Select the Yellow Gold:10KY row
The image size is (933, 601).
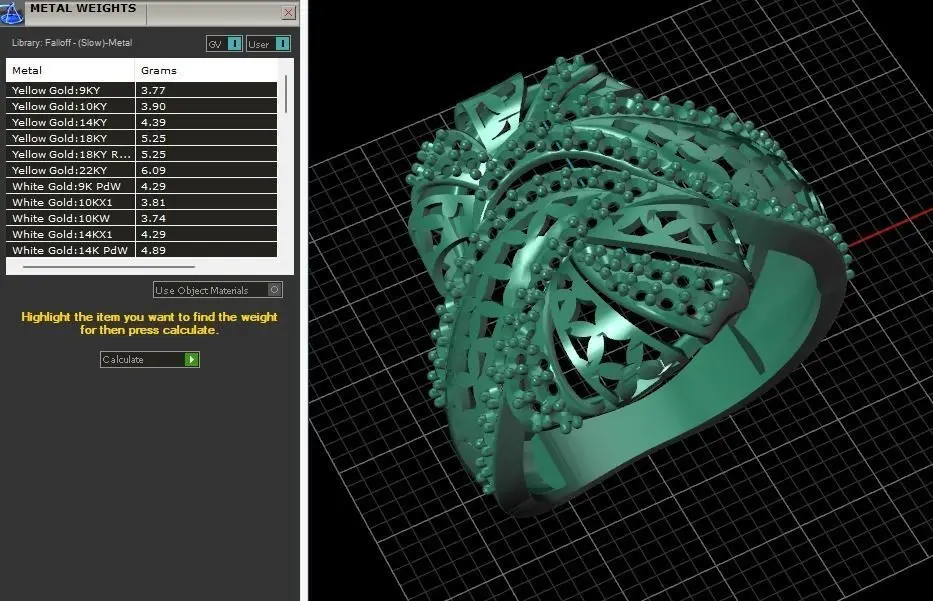pyautogui.click(x=142, y=106)
